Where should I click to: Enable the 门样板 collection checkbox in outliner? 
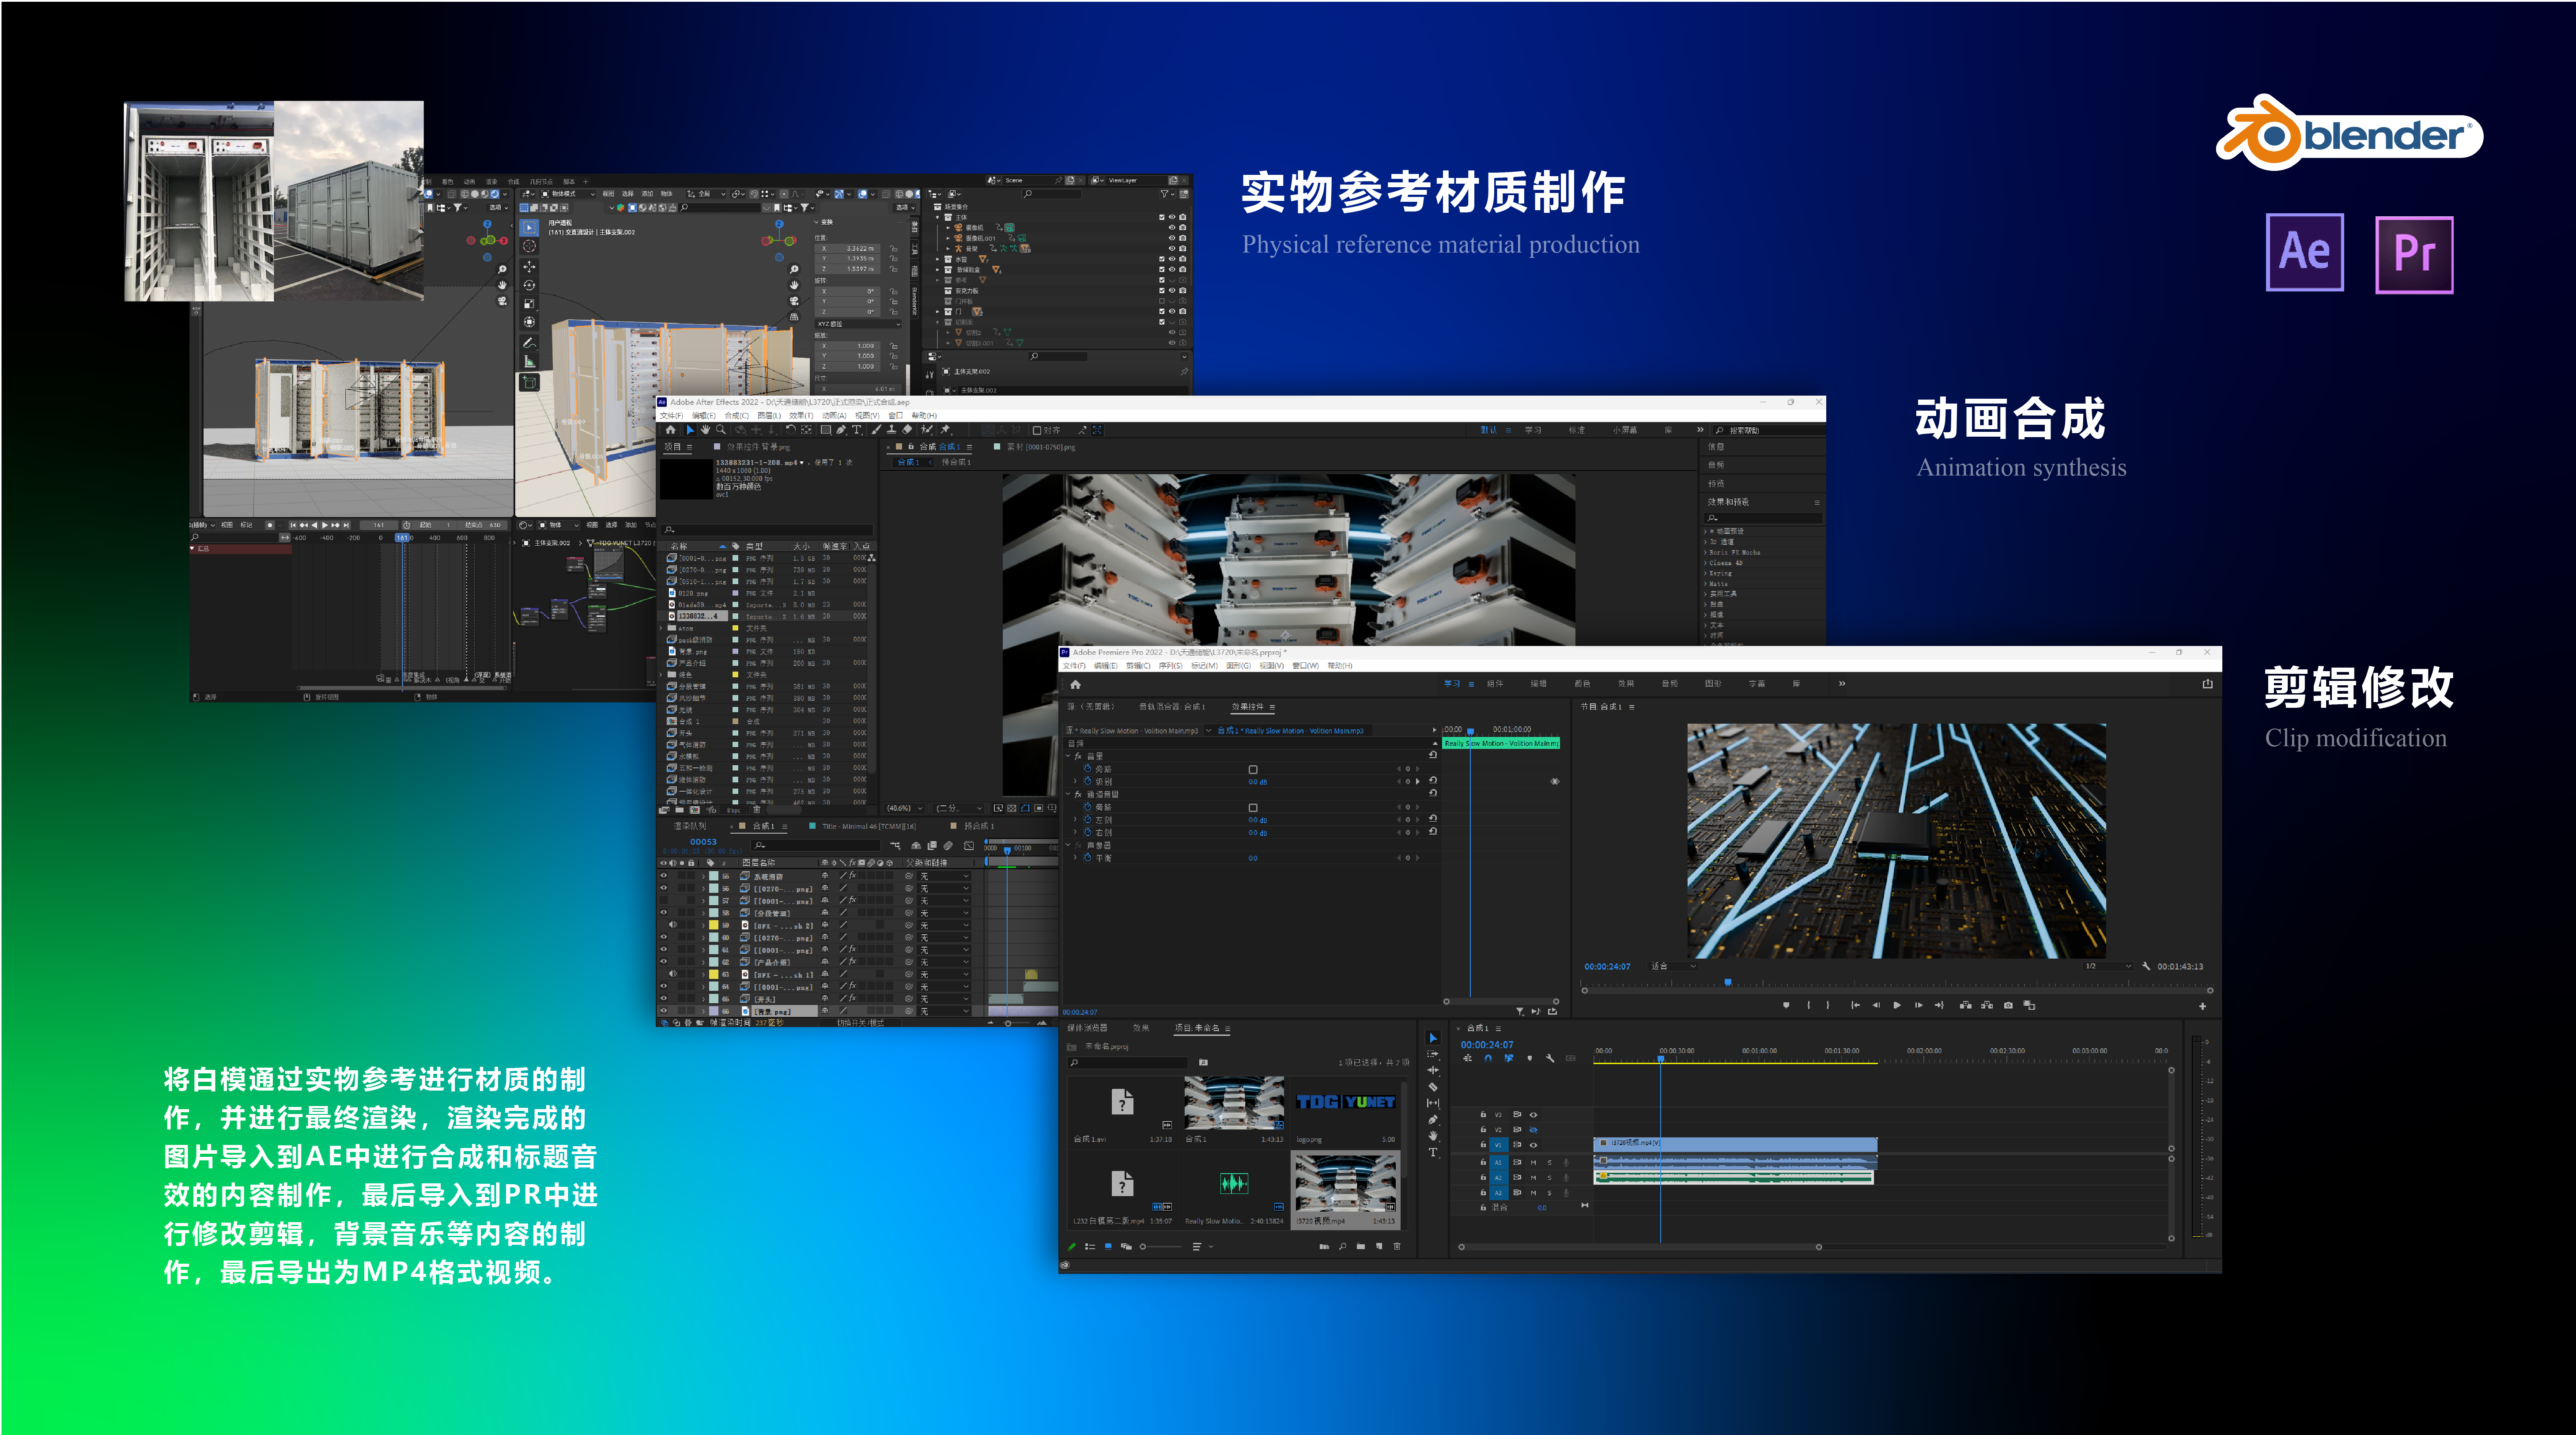click(1162, 301)
